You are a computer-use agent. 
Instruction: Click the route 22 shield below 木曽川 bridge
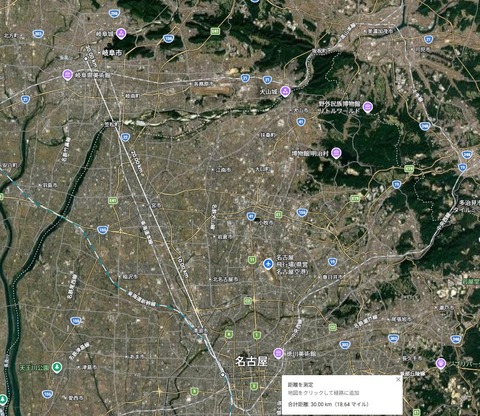coord(125,137)
